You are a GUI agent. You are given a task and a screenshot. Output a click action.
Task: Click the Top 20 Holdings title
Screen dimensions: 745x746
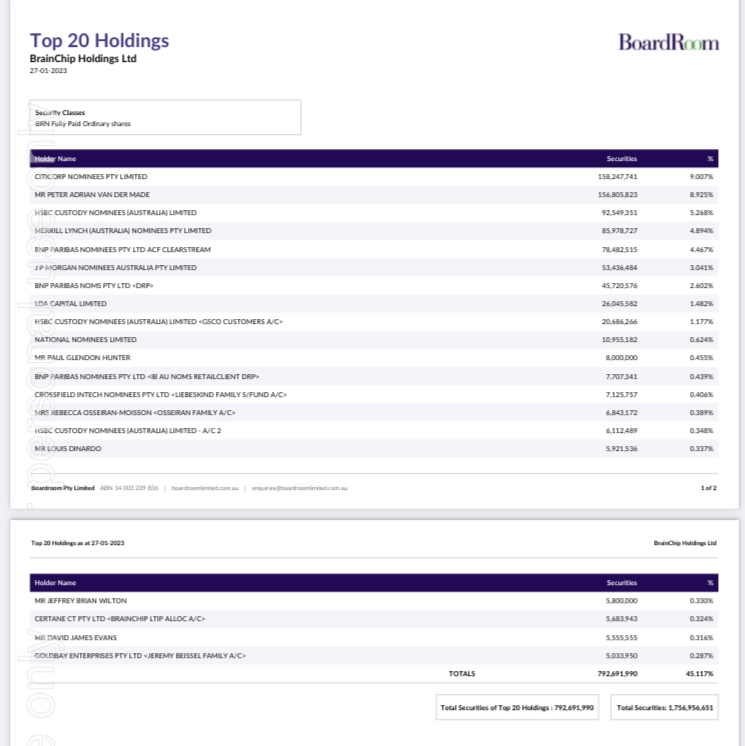coord(99,40)
